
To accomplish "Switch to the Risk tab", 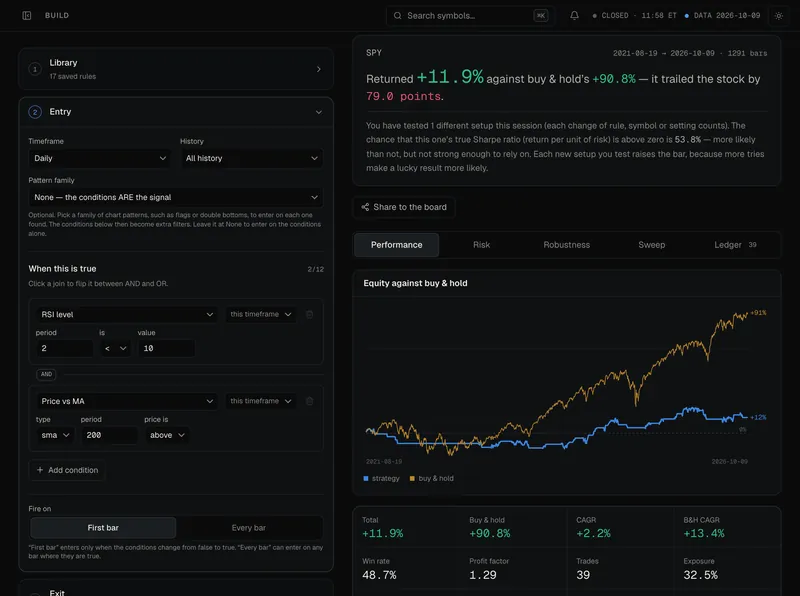I will (x=481, y=245).
